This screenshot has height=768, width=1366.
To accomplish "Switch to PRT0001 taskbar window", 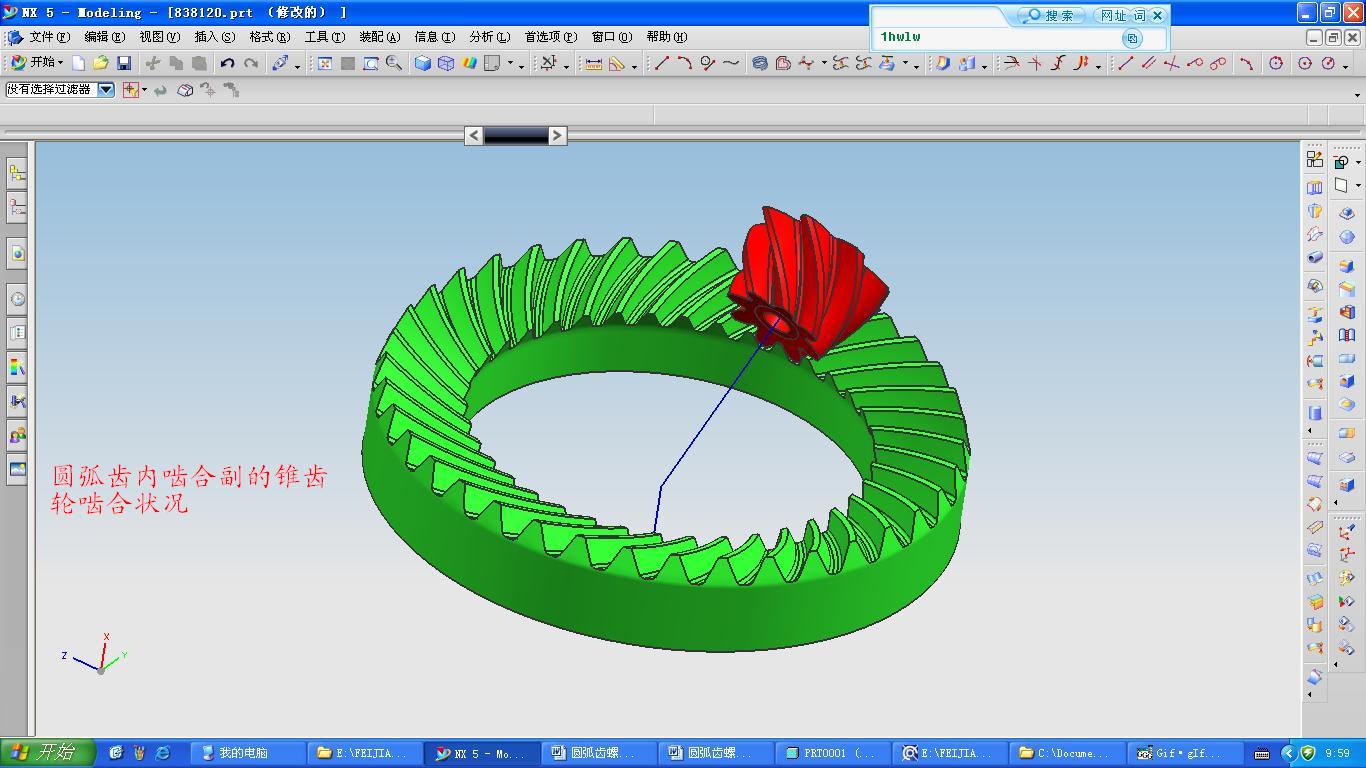I will pos(832,753).
